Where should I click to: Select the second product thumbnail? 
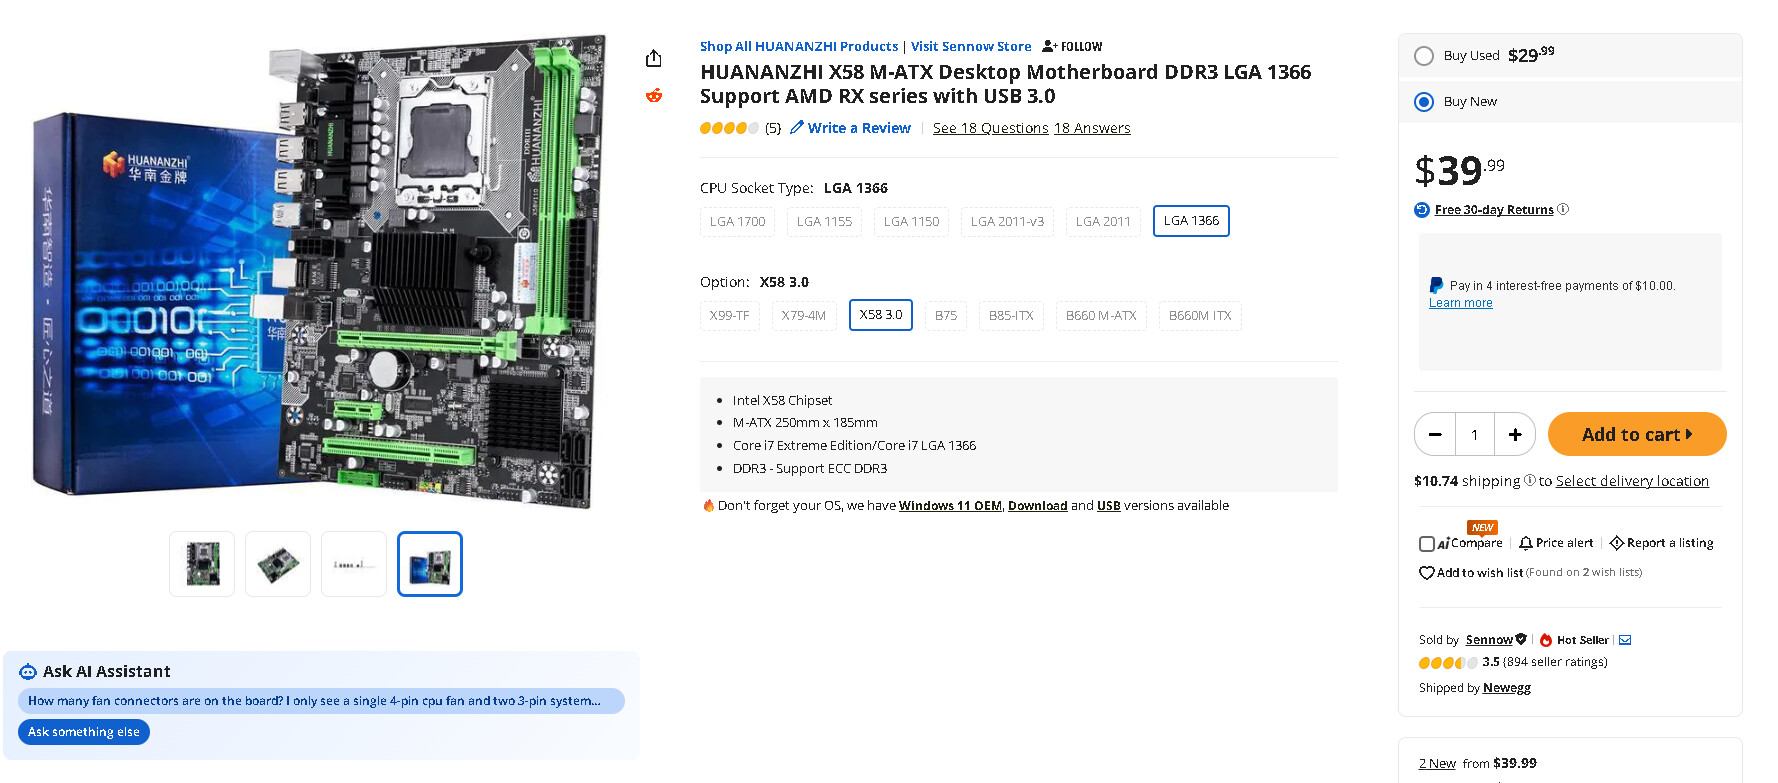(278, 564)
